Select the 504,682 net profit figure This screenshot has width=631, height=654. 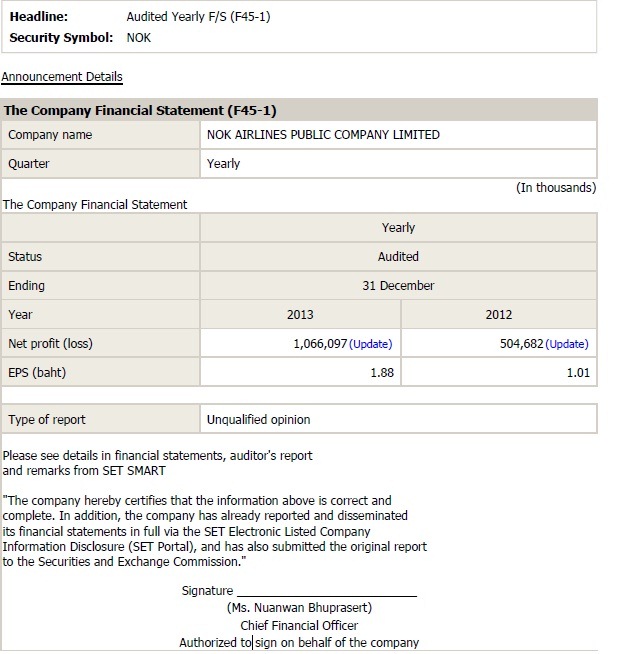click(x=521, y=344)
